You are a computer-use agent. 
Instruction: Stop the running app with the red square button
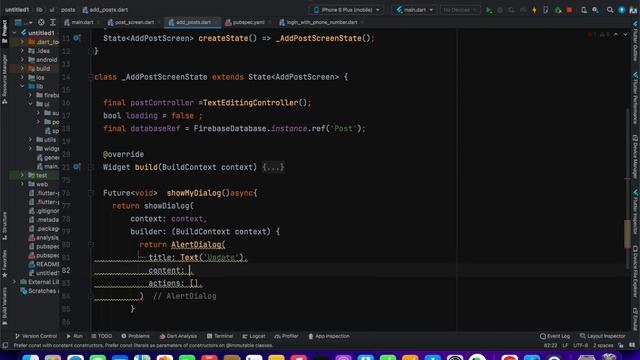[x=569, y=10]
